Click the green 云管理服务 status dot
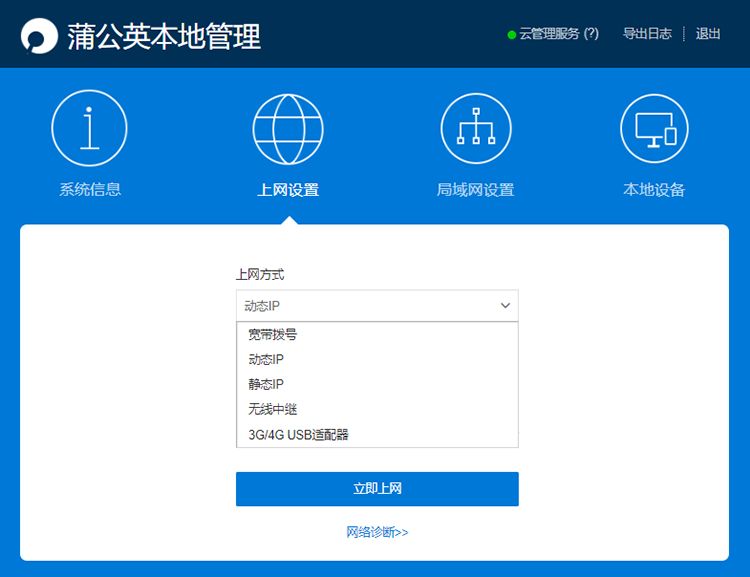Image resolution: width=750 pixels, height=577 pixels. click(511, 34)
